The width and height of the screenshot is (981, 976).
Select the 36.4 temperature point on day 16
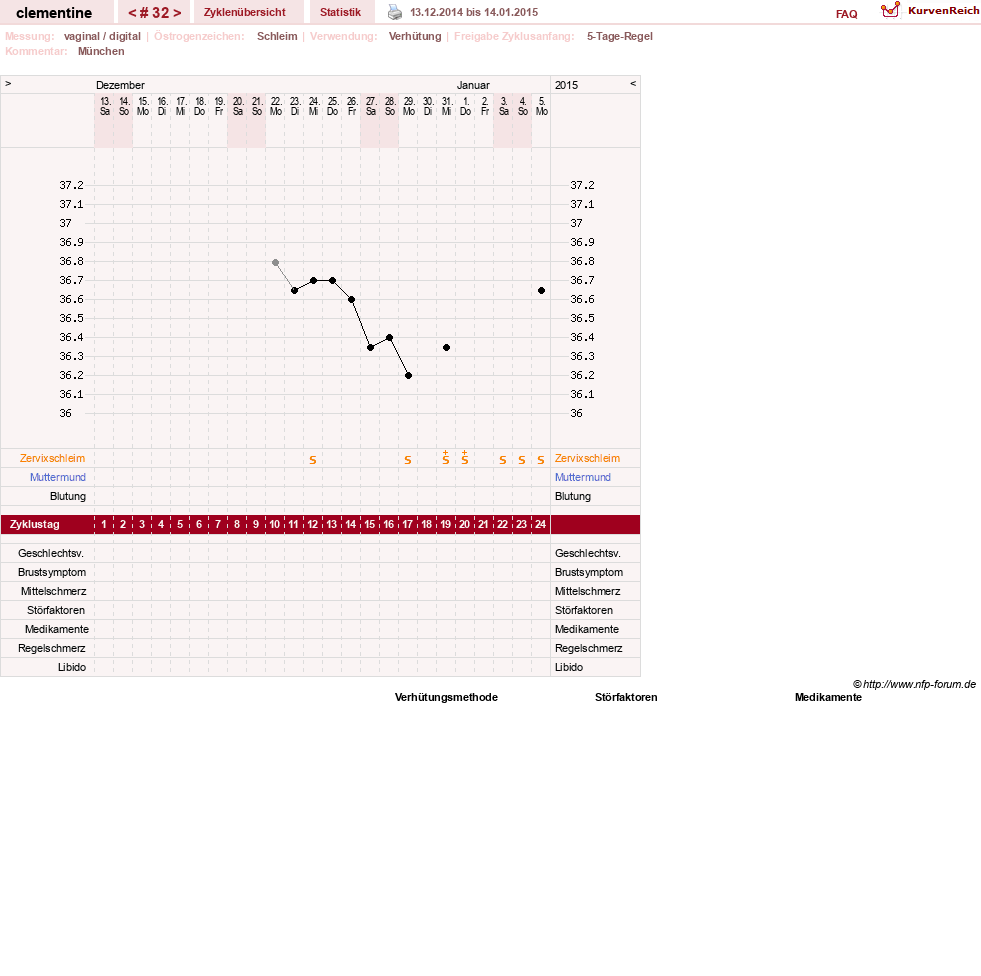390,337
